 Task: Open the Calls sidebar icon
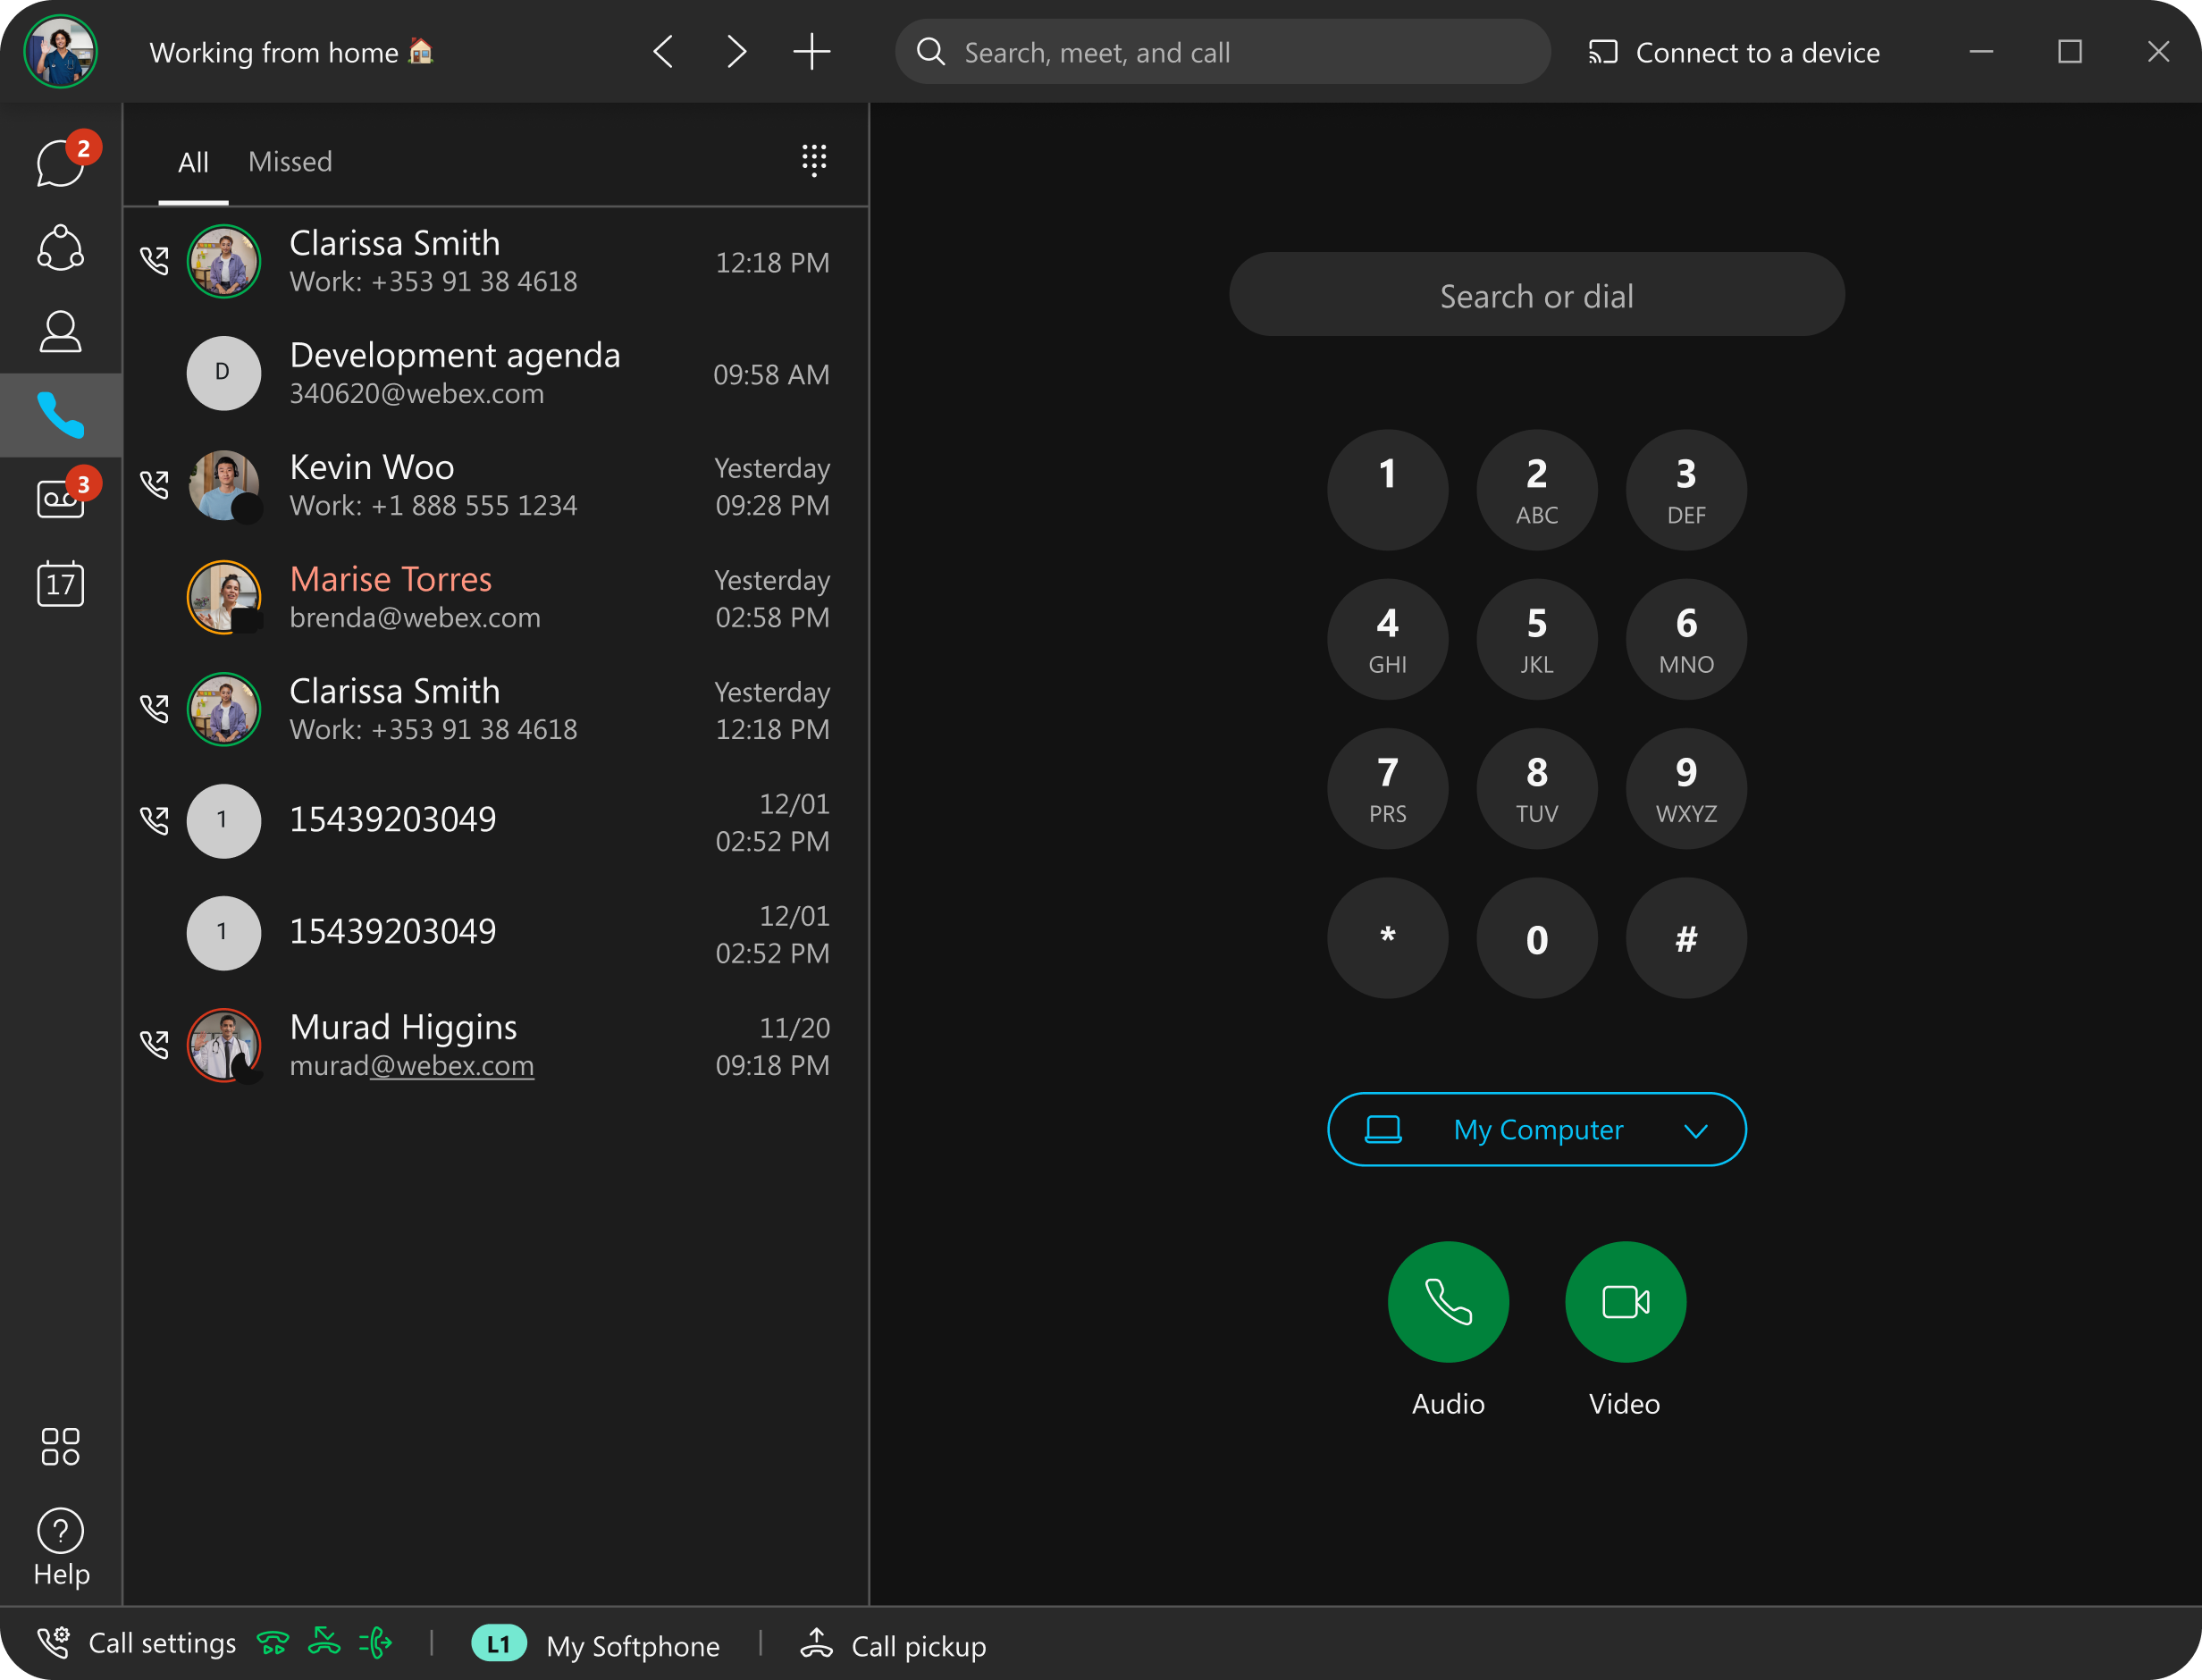pos(60,415)
